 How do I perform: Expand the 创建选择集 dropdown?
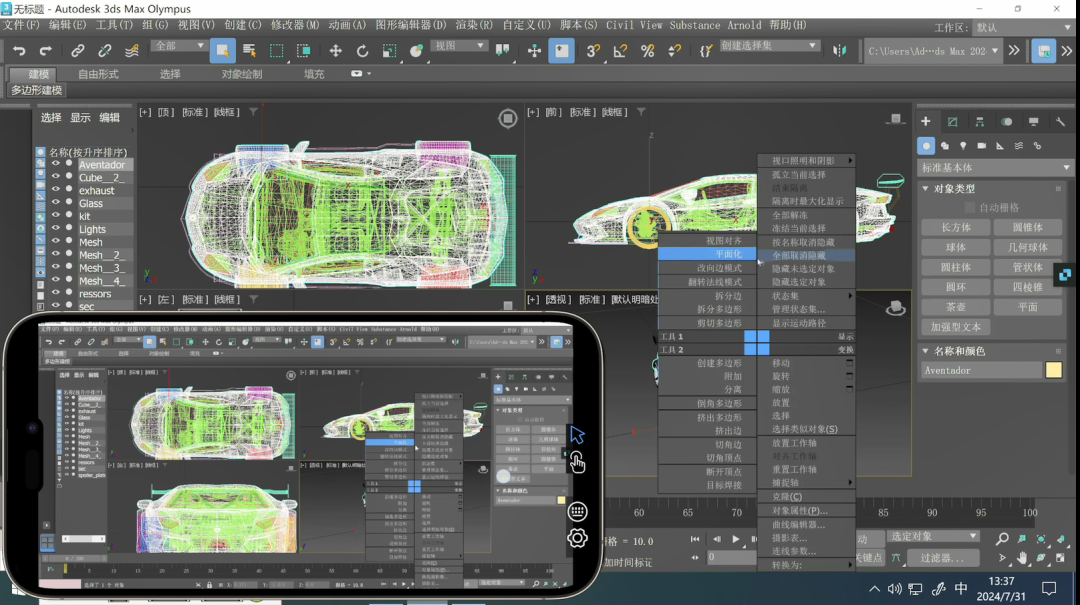click(x=769, y=45)
